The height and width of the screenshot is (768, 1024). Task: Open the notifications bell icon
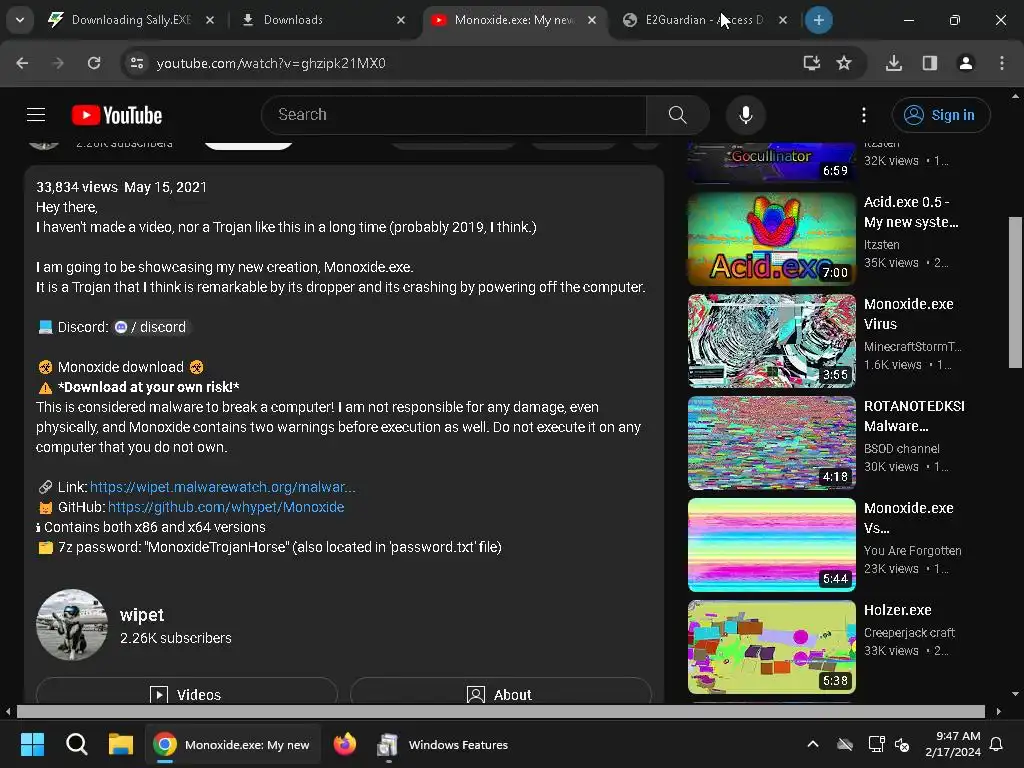[997, 744]
